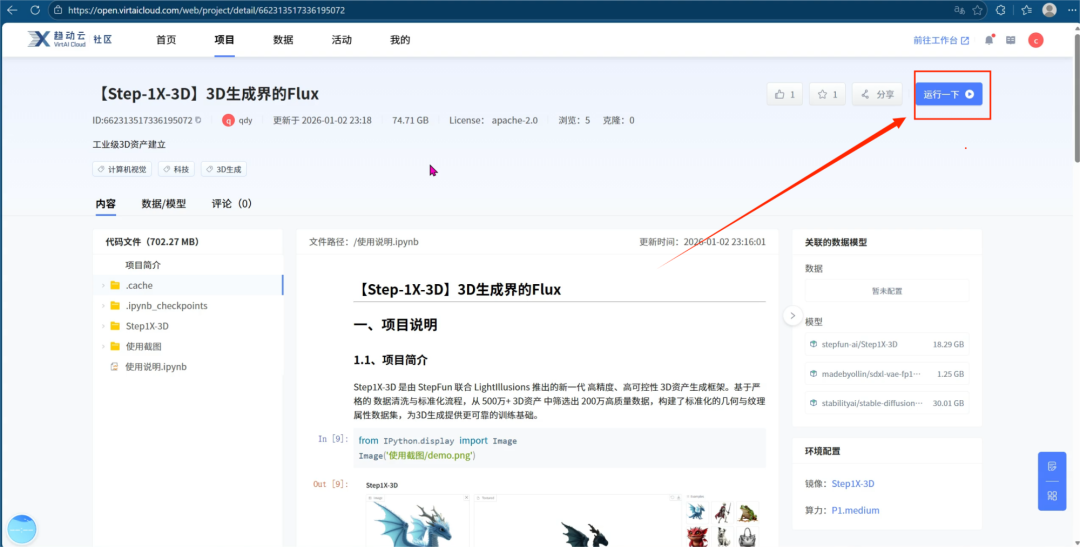The image size is (1080, 547).
Task: Click the cube icon beside madebyollin/sdxl-vae-fp1
Action: pos(813,373)
